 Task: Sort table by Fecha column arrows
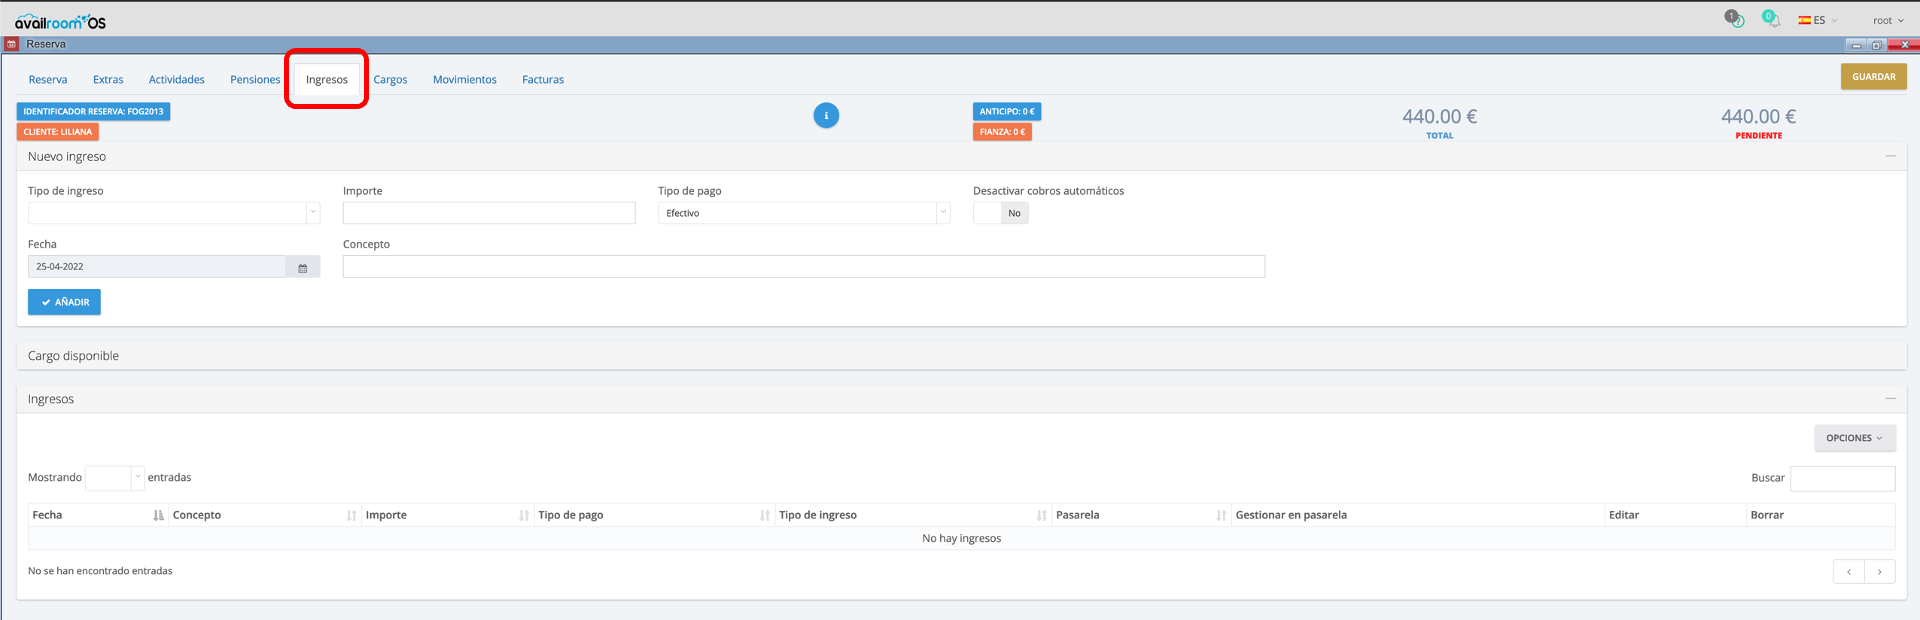pyautogui.click(x=158, y=515)
